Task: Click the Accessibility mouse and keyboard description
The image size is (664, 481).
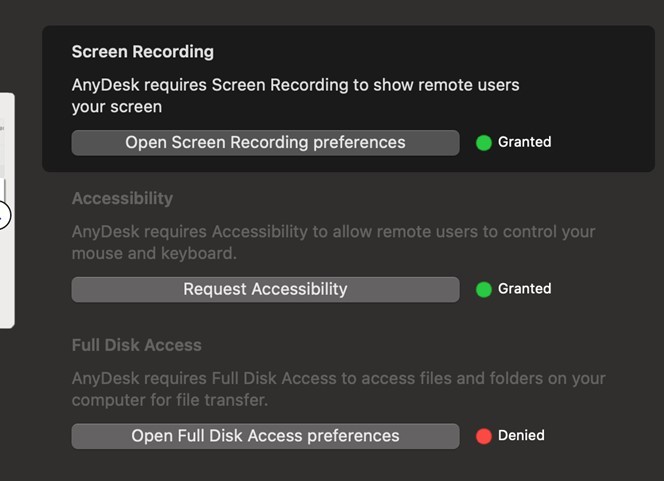Action: (333, 242)
